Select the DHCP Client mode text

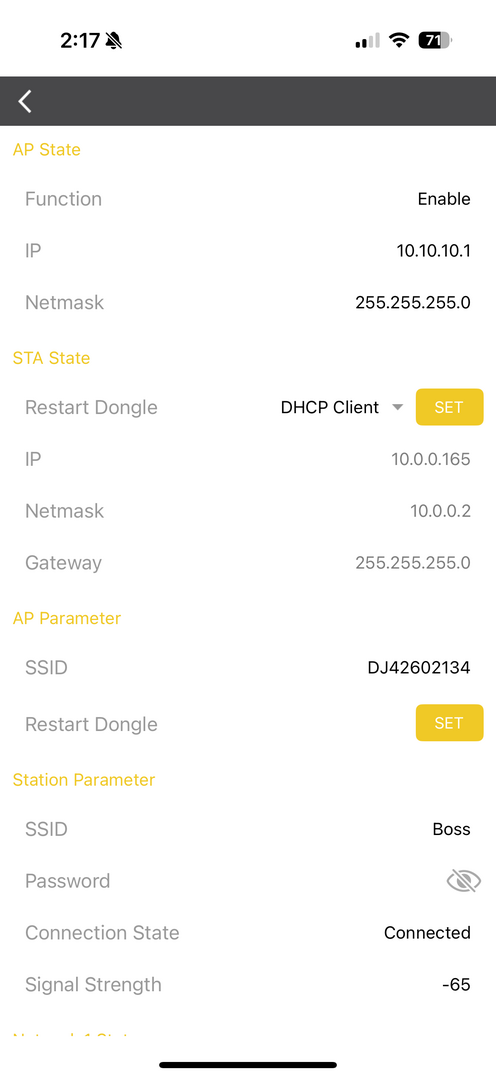(x=330, y=407)
